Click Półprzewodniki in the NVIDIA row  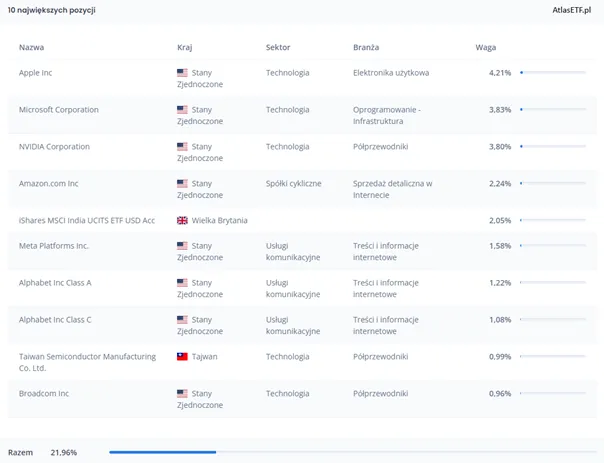[x=381, y=147]
